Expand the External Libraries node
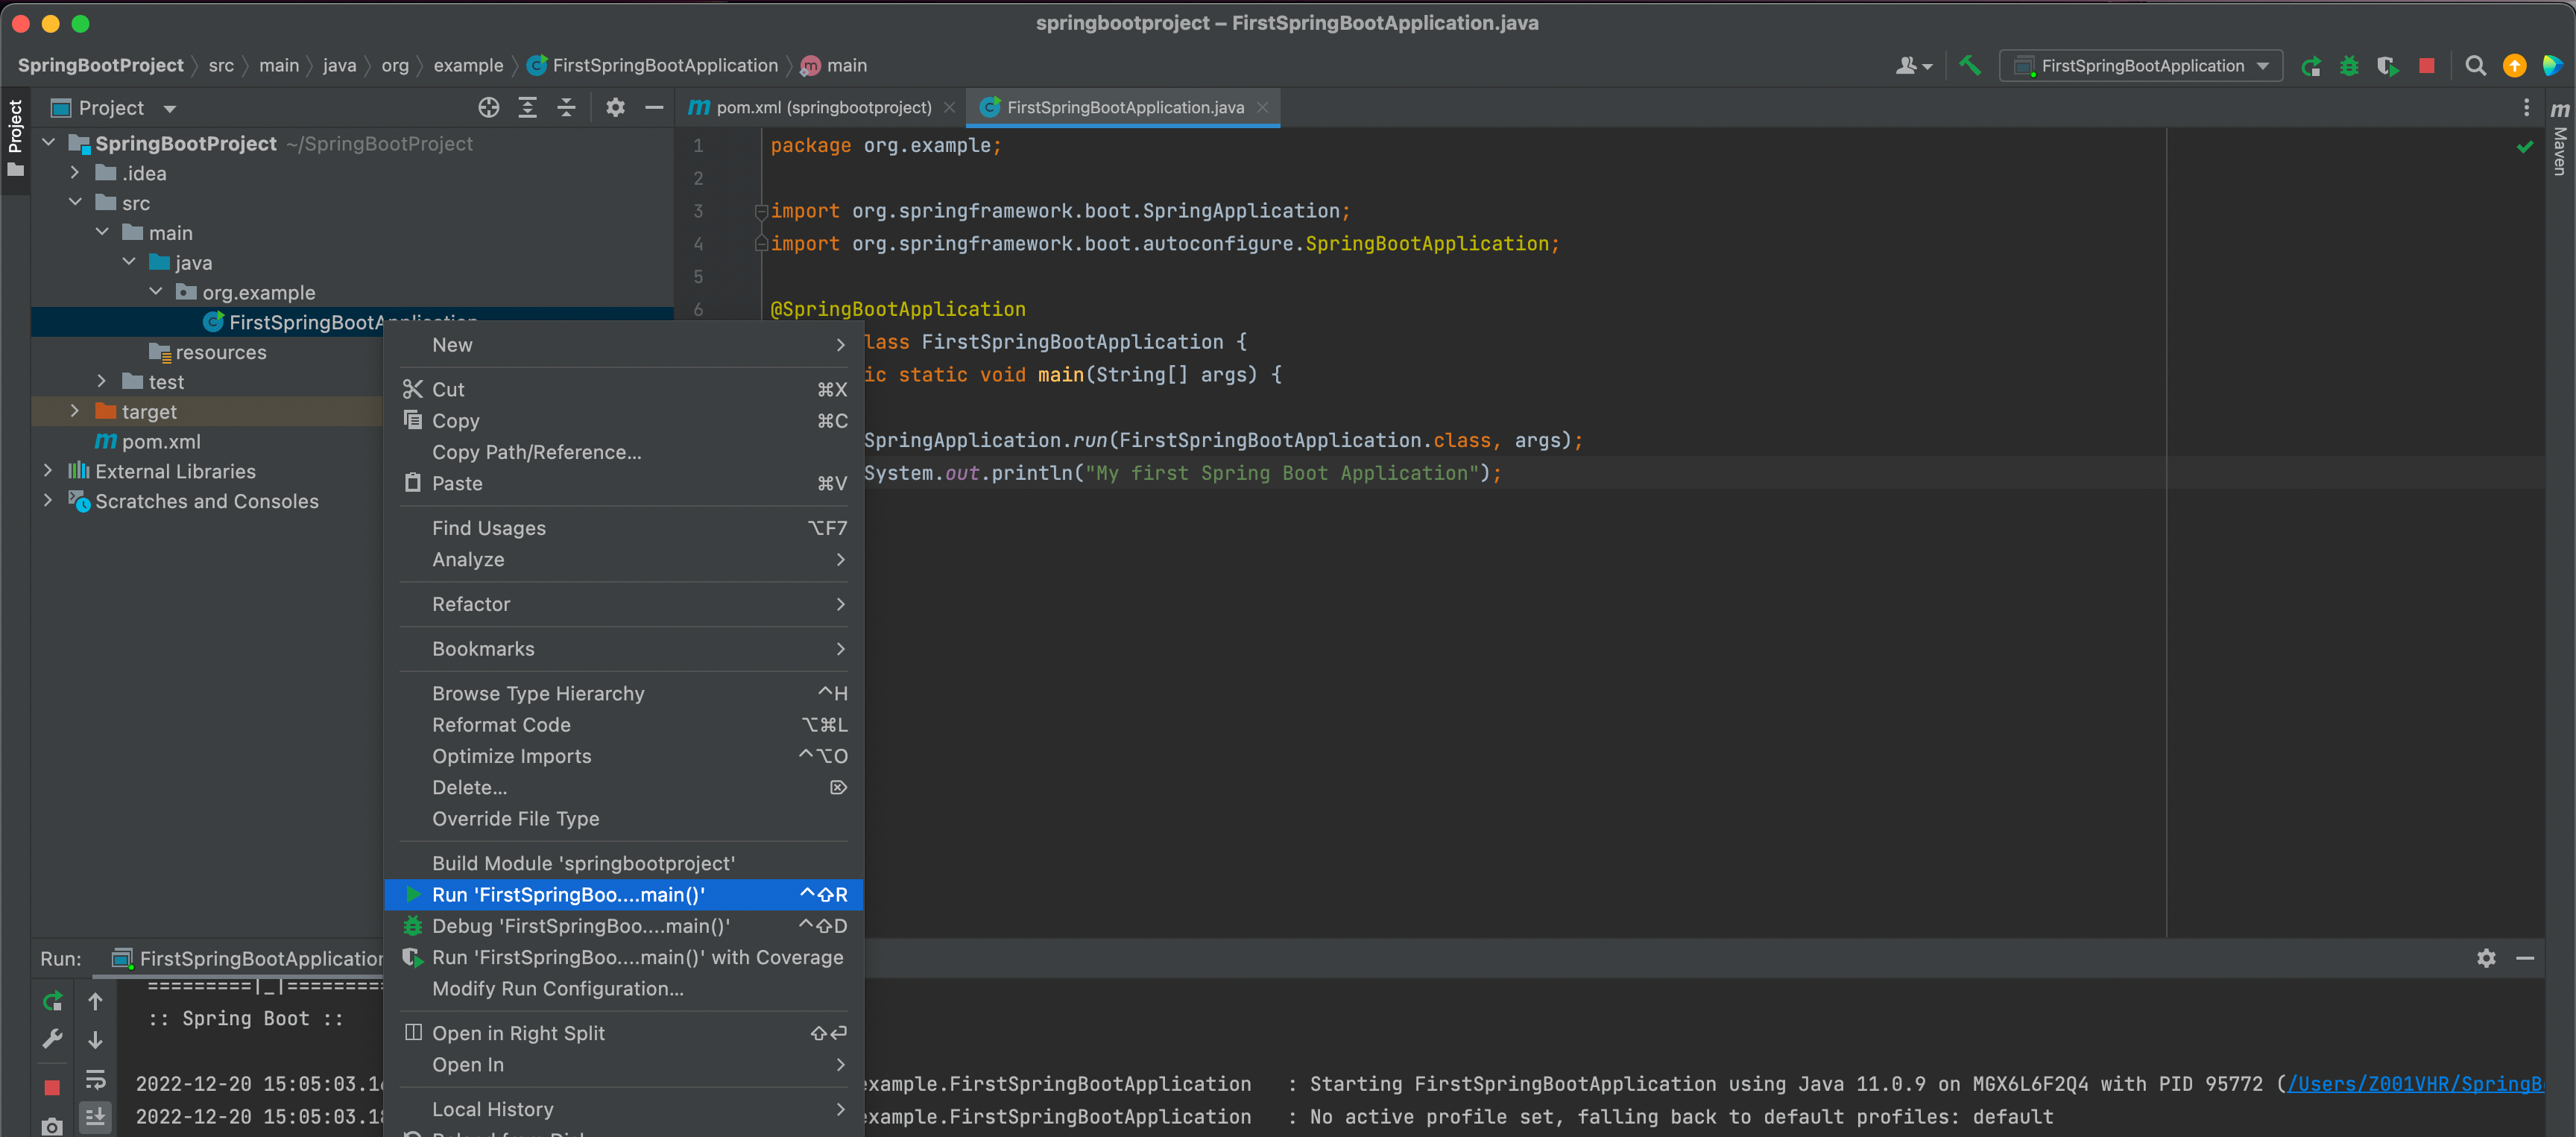The width and height of the screenshot is (2576, 1137). pyautogui.click(x=47, y=470)
